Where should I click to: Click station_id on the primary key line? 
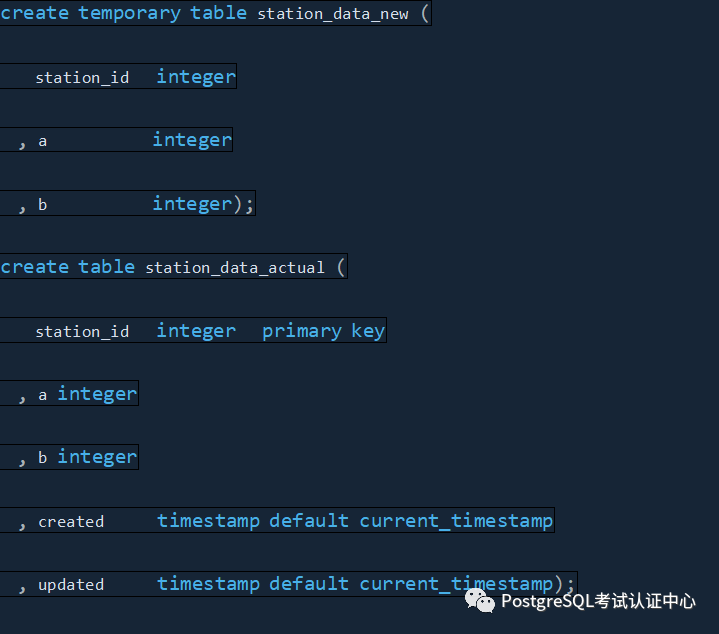pos(82,332)
